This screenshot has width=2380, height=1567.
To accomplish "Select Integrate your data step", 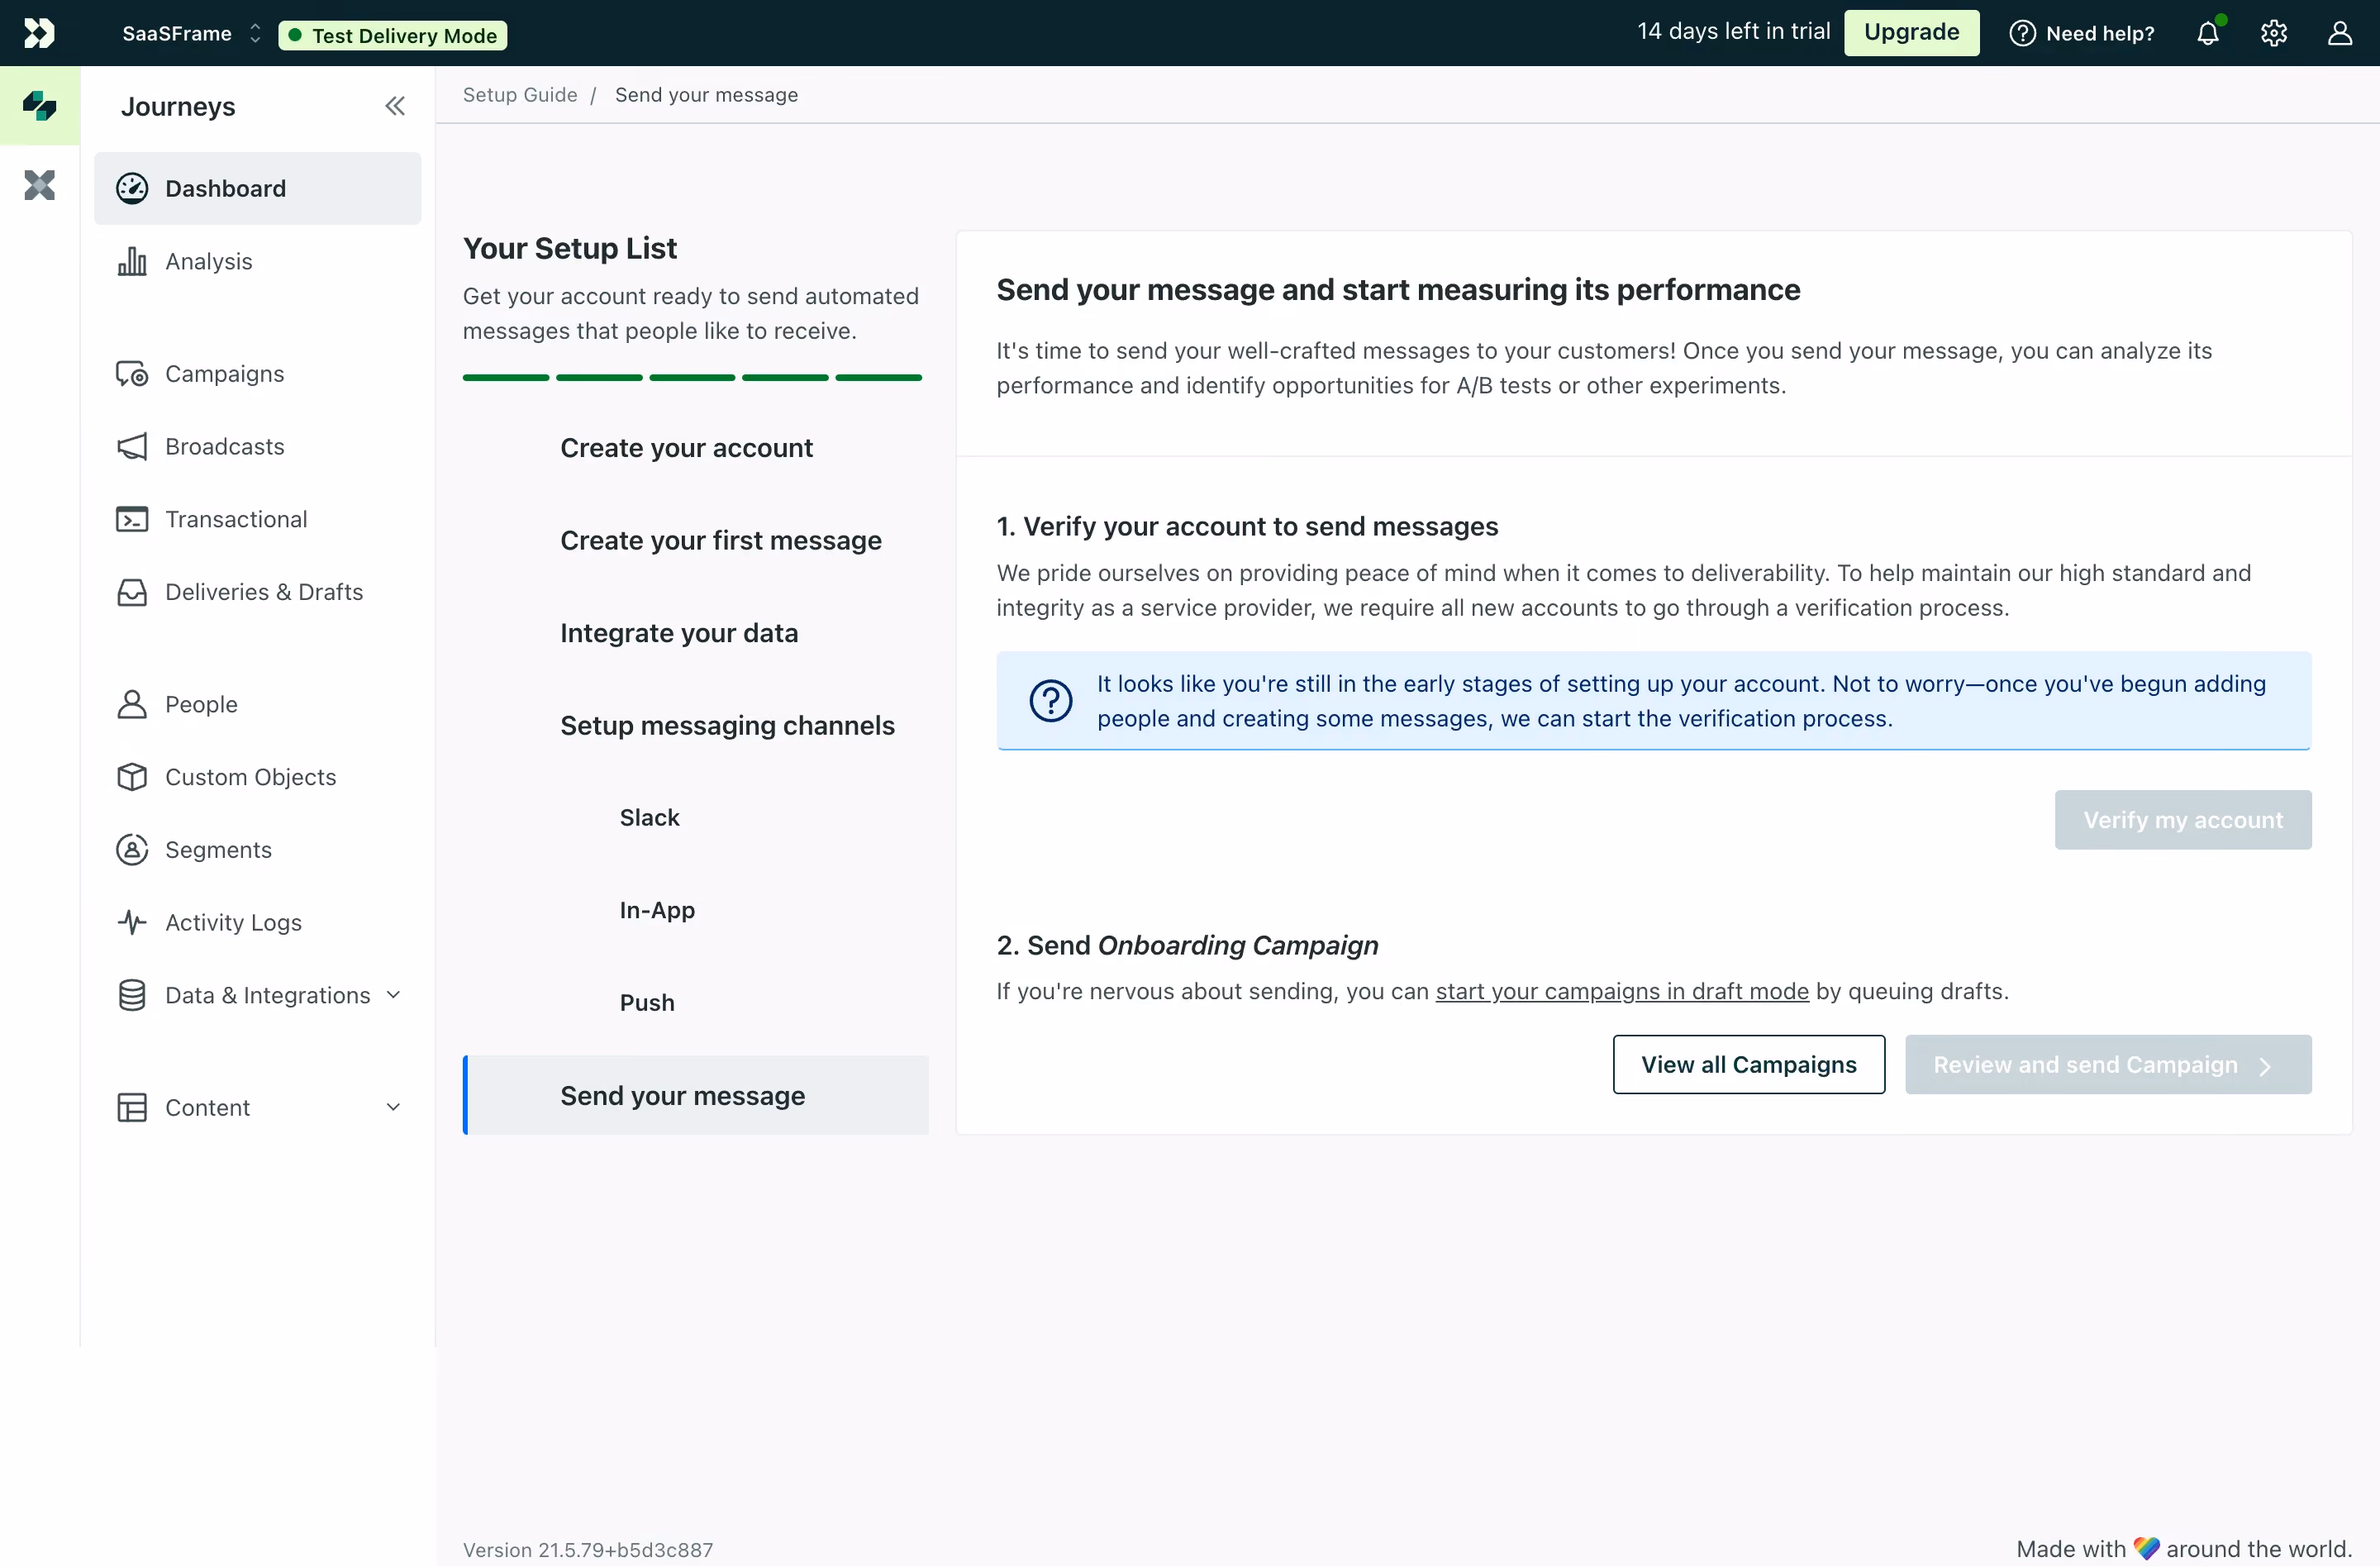I will tap(696, 633).
